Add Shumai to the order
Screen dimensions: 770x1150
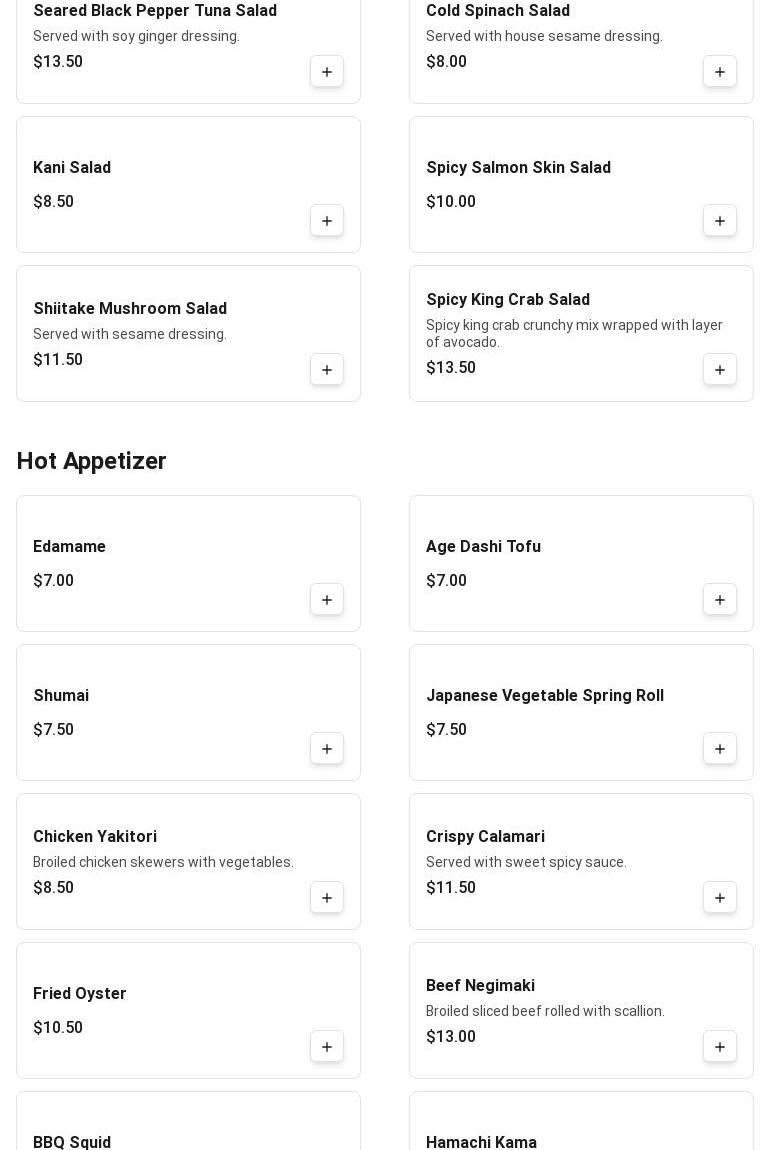pos(327,749)
